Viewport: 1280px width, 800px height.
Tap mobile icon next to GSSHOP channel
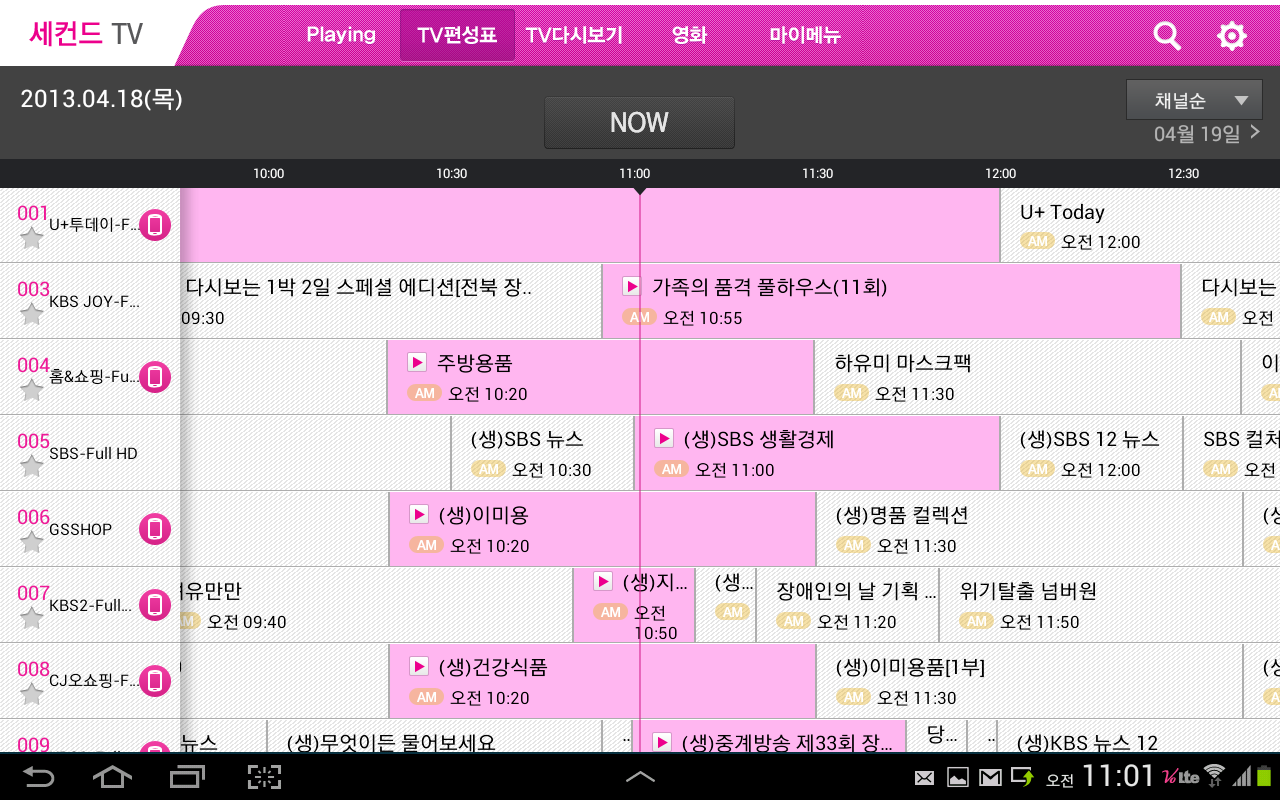point(155,529)
